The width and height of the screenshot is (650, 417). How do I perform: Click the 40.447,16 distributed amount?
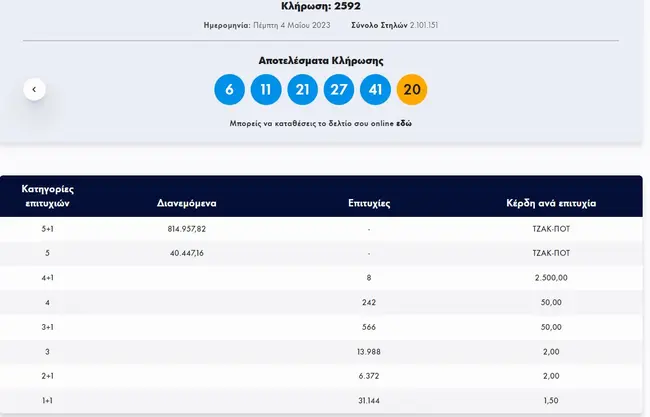tap(187, 253)
